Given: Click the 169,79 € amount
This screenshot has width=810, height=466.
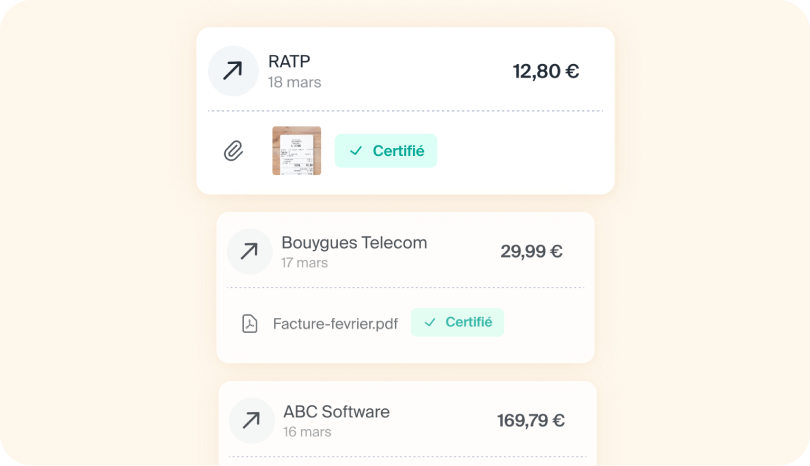Looking at the screenshot, I should tap(530, 420).
